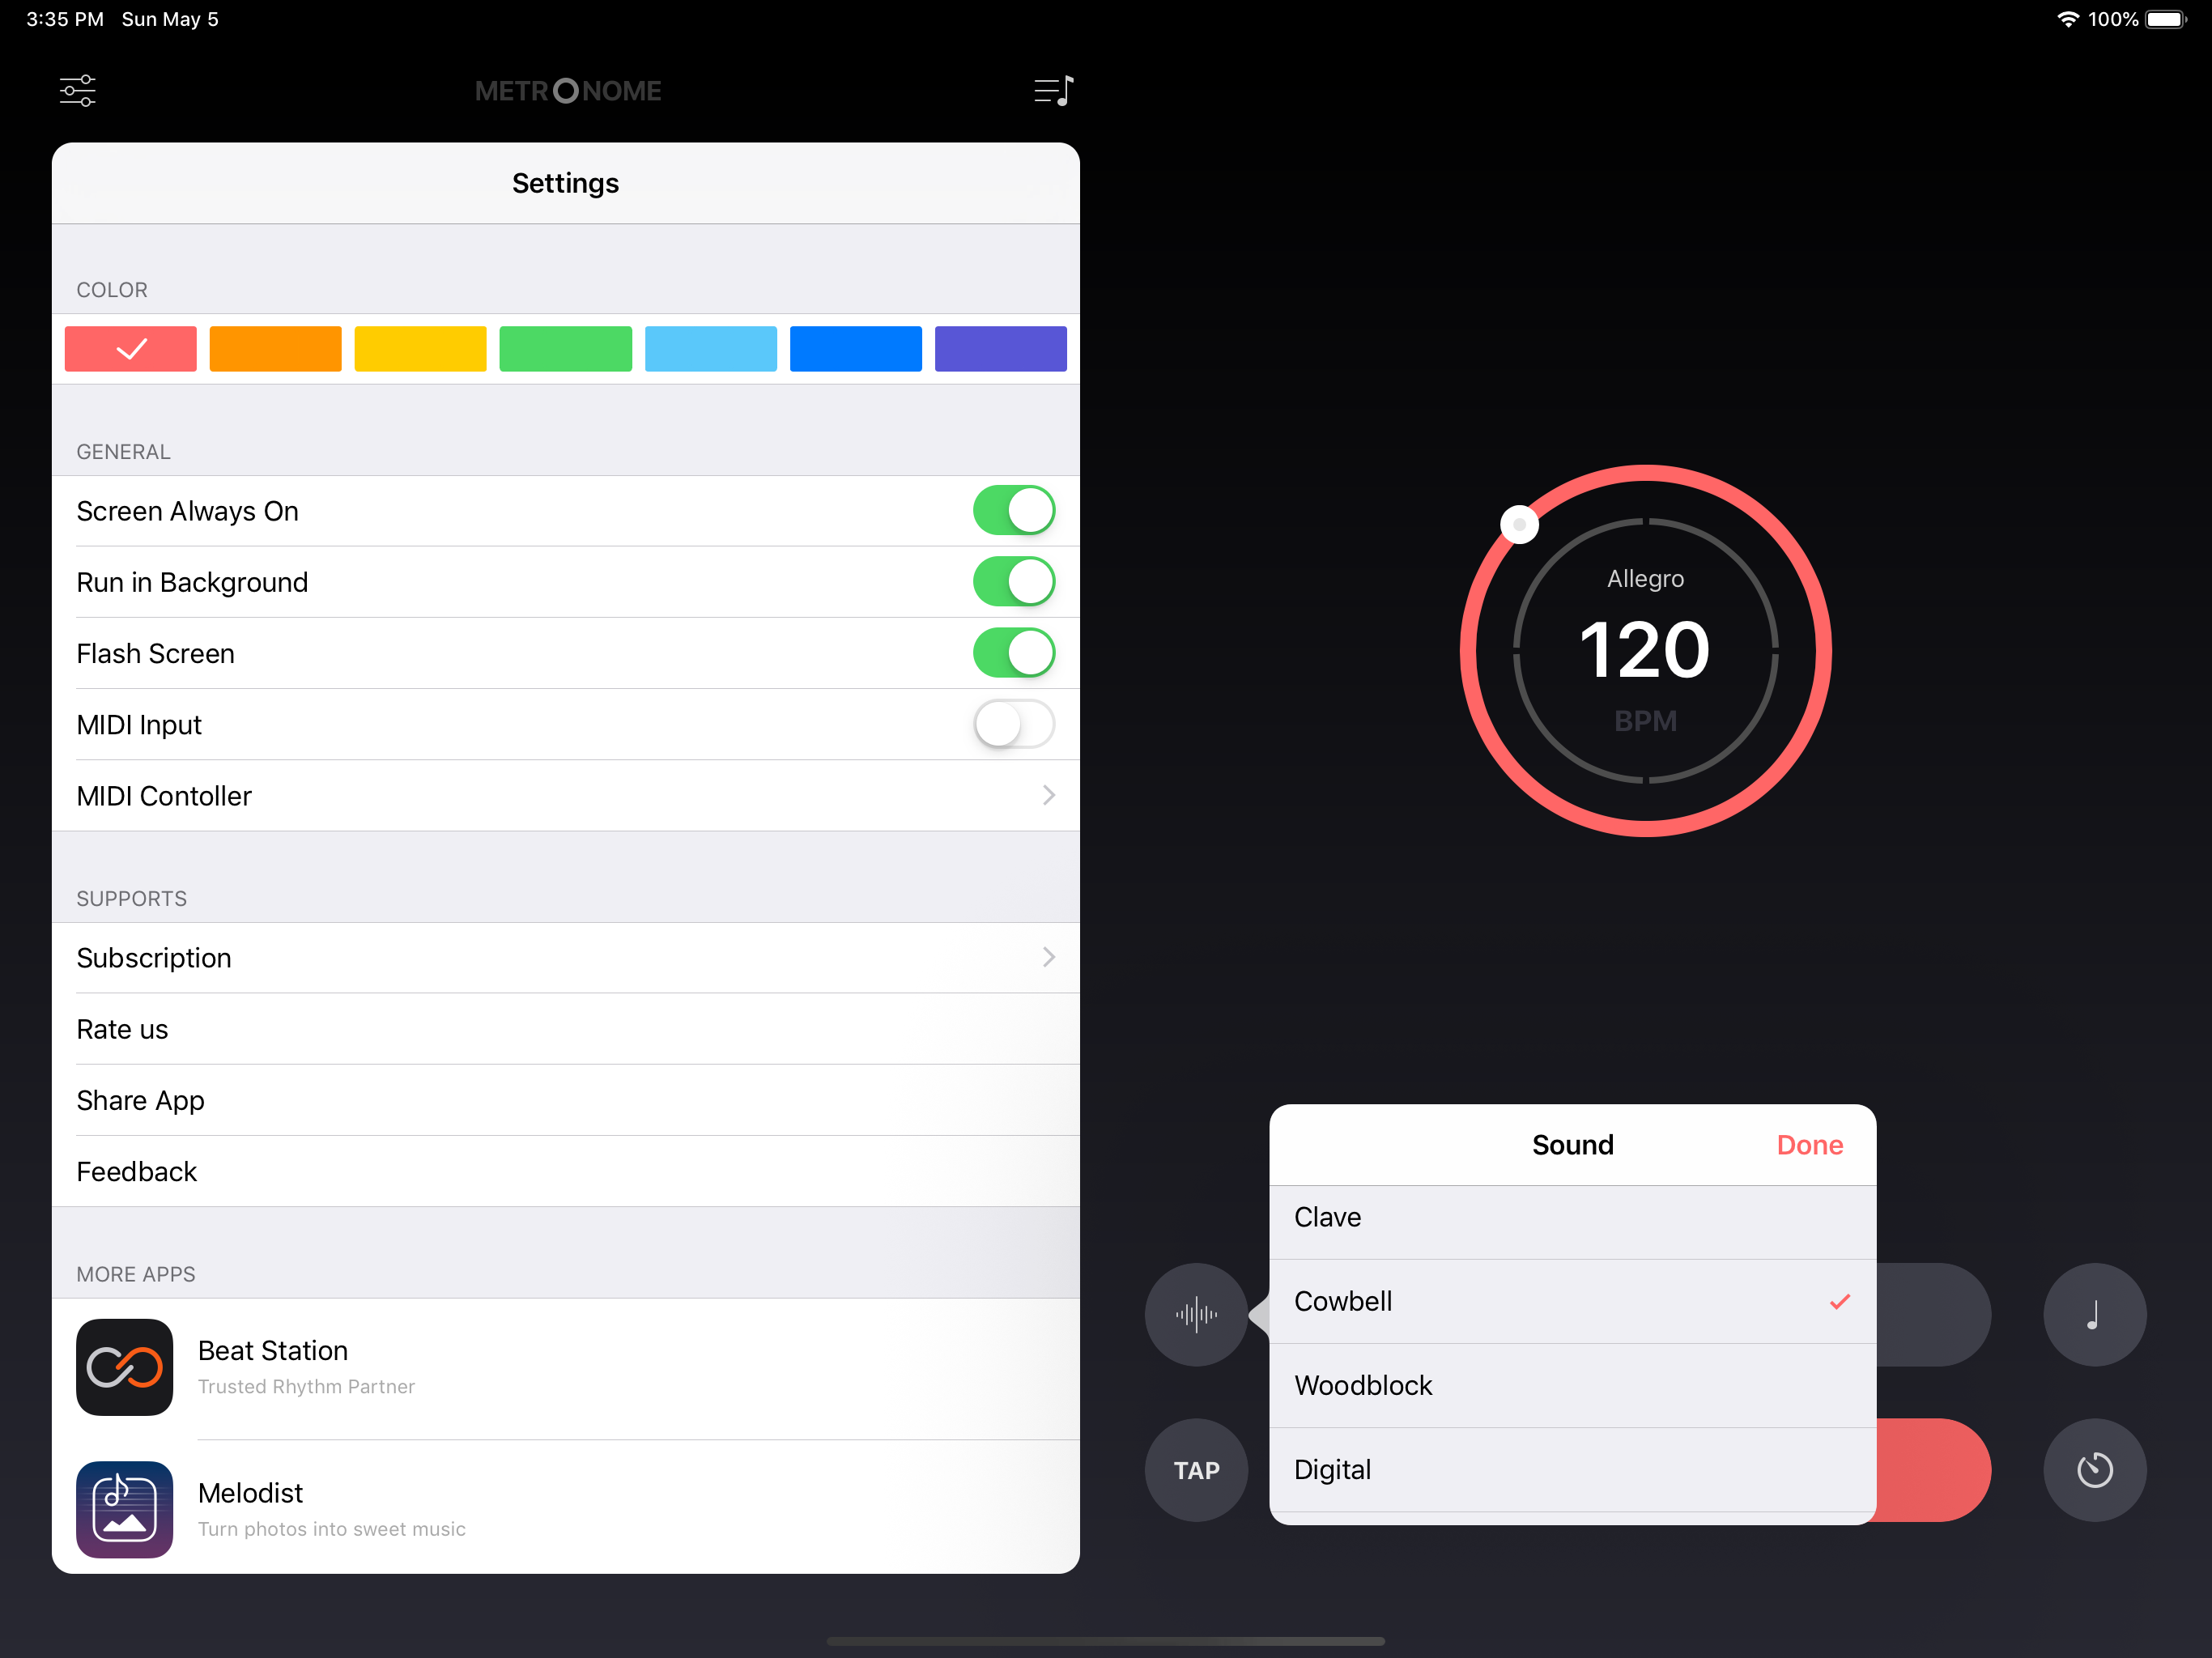The width and height of the screenshot is (2212, 1658).
Task: Tap the red play button
Action: click(1933, 1470)
